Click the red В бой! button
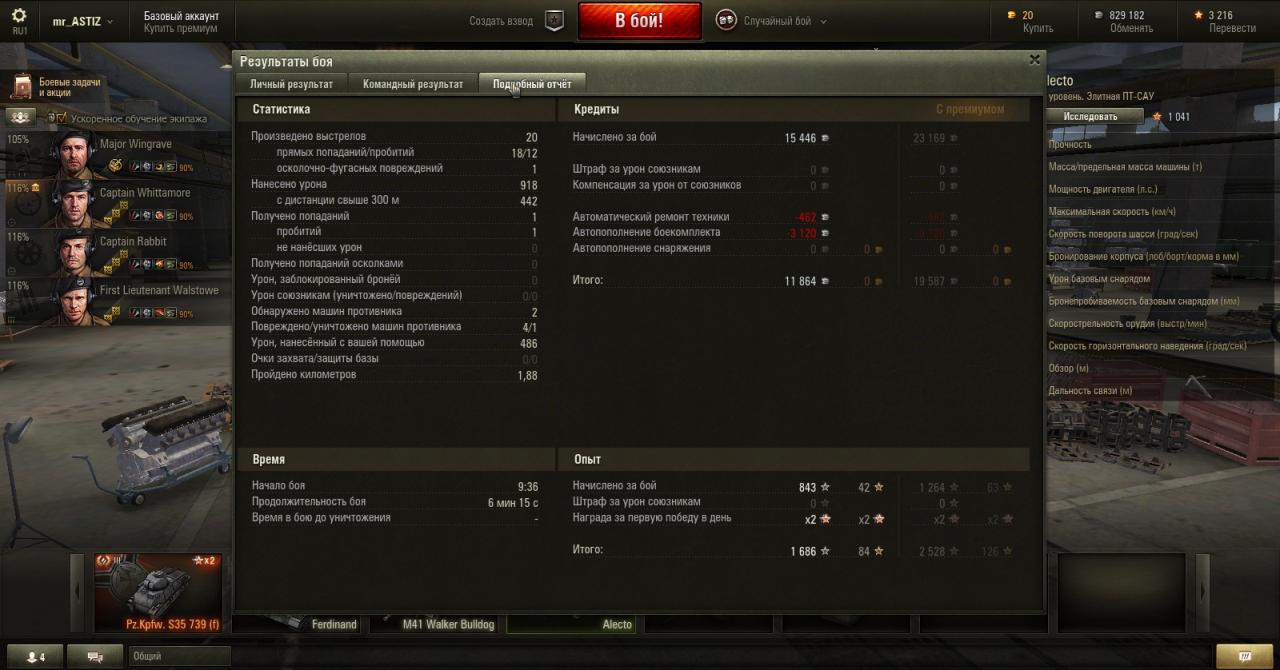Viewport: 1280px width, 670px height. tap(639, 21)
